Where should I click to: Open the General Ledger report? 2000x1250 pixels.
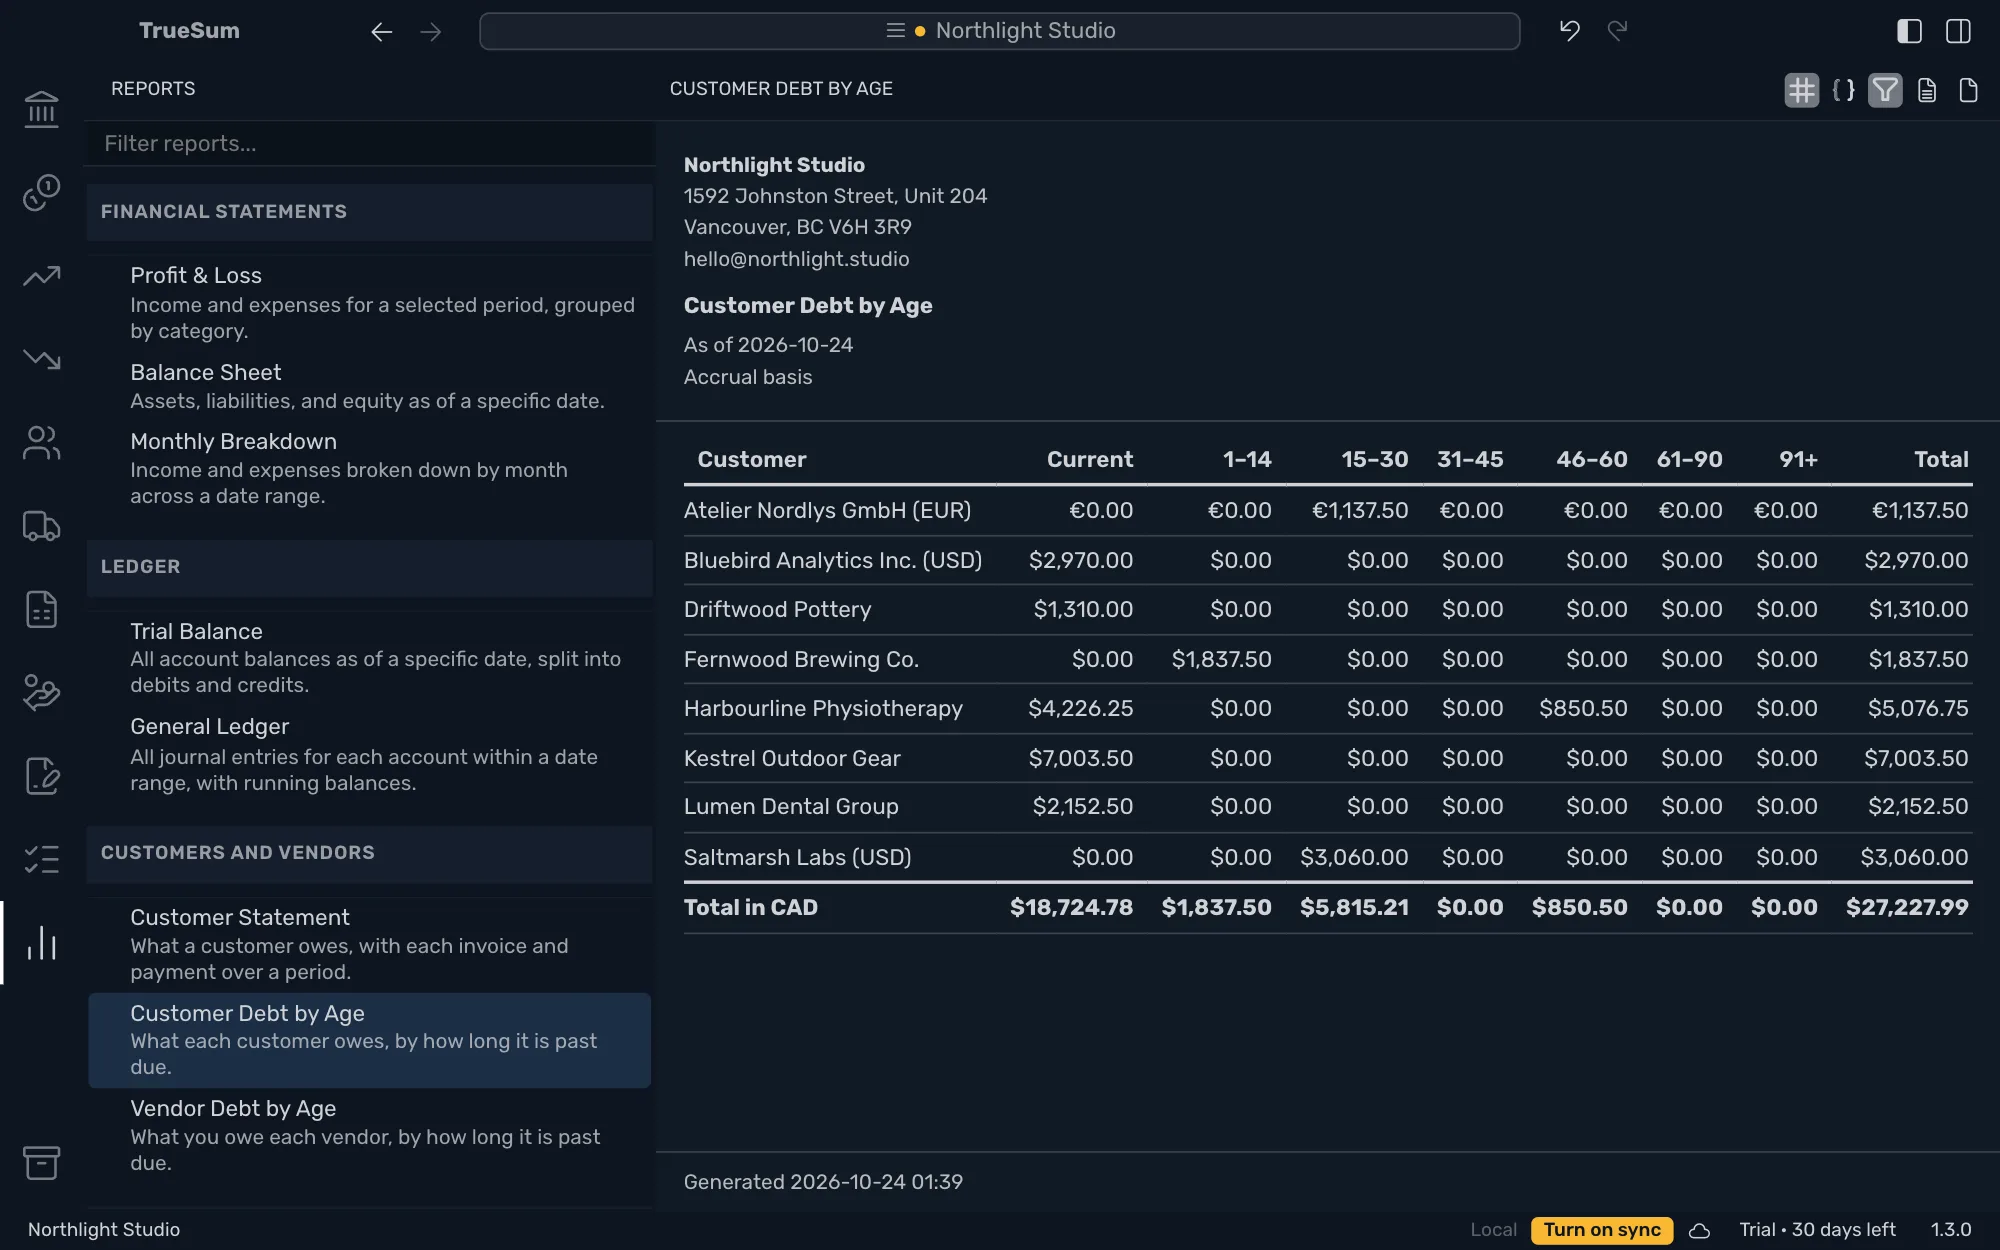[369, 754]
